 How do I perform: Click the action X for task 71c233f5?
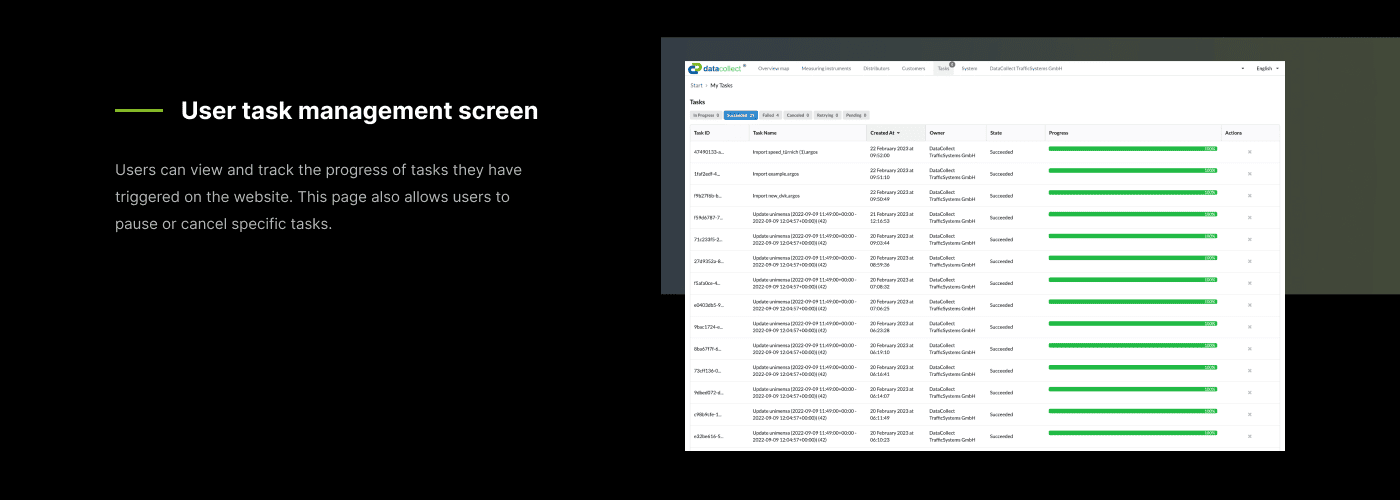(1249, 240)
